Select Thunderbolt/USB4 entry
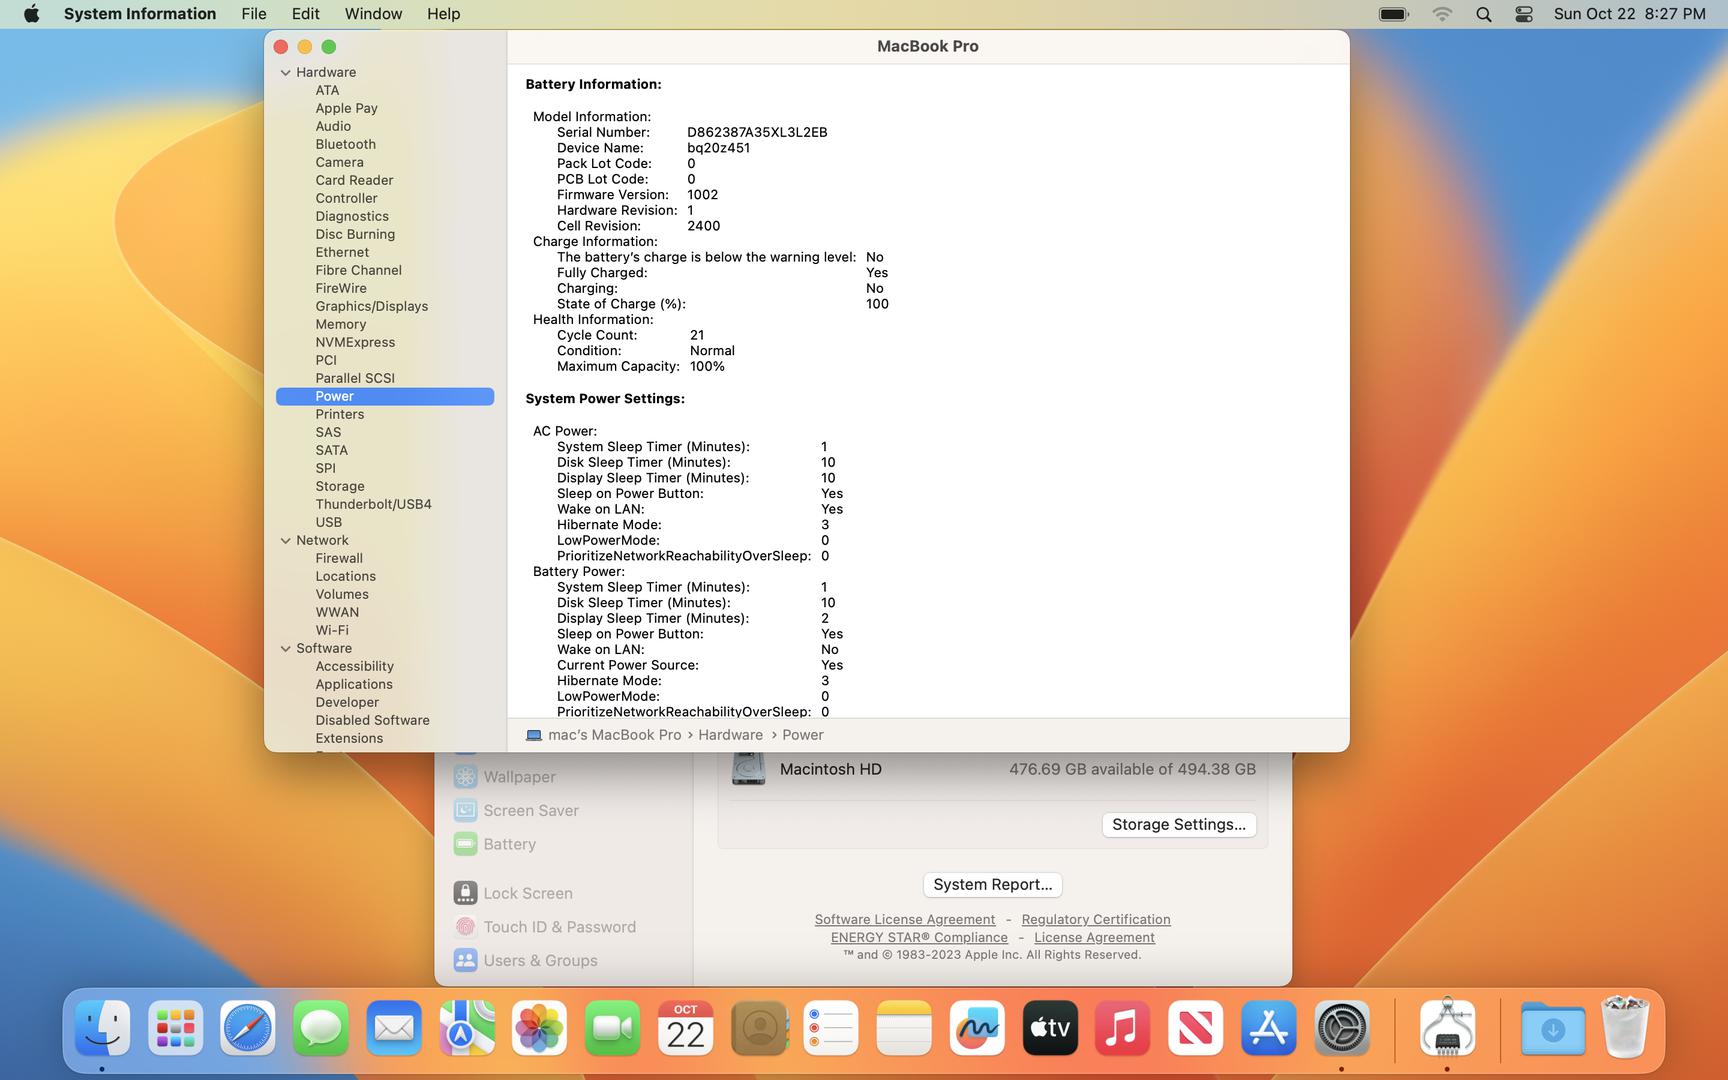 [374, 504]
